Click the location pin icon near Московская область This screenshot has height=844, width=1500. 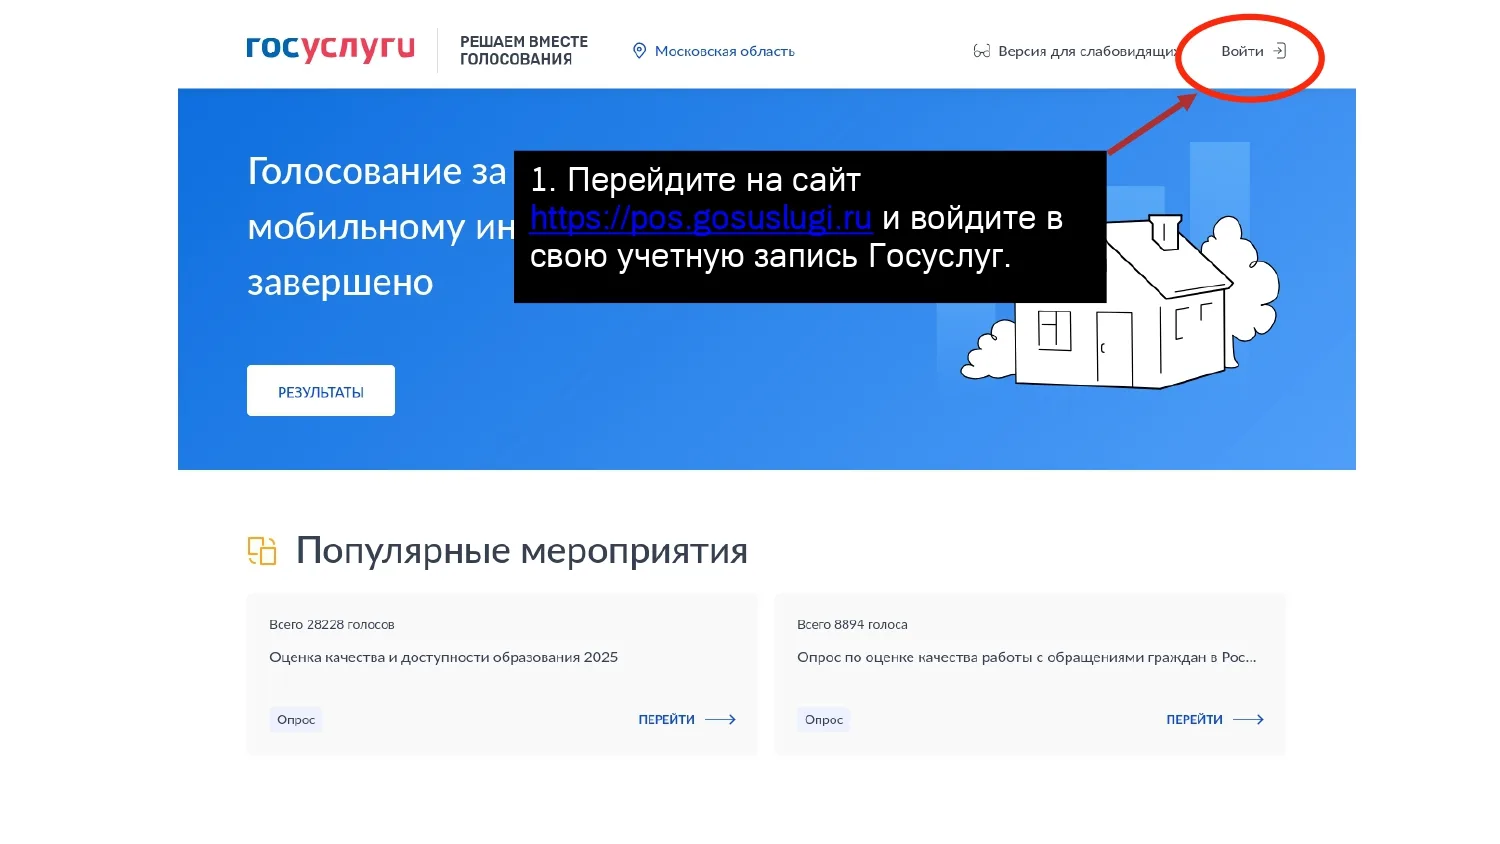(x=640, y=51)
